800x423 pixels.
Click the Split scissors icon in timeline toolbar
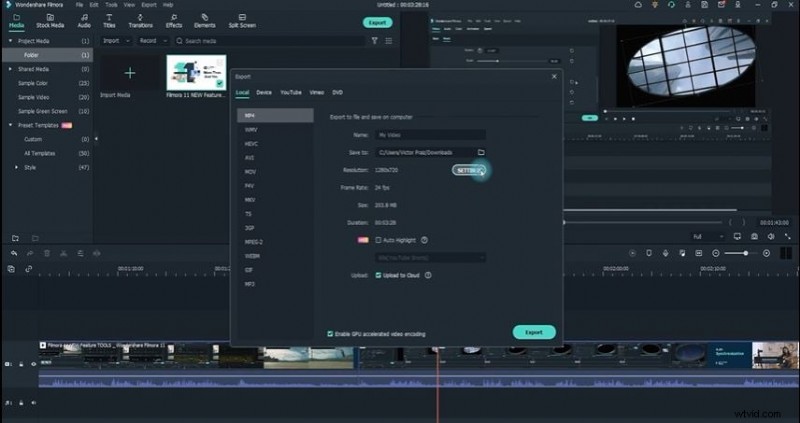click(63, 253)
